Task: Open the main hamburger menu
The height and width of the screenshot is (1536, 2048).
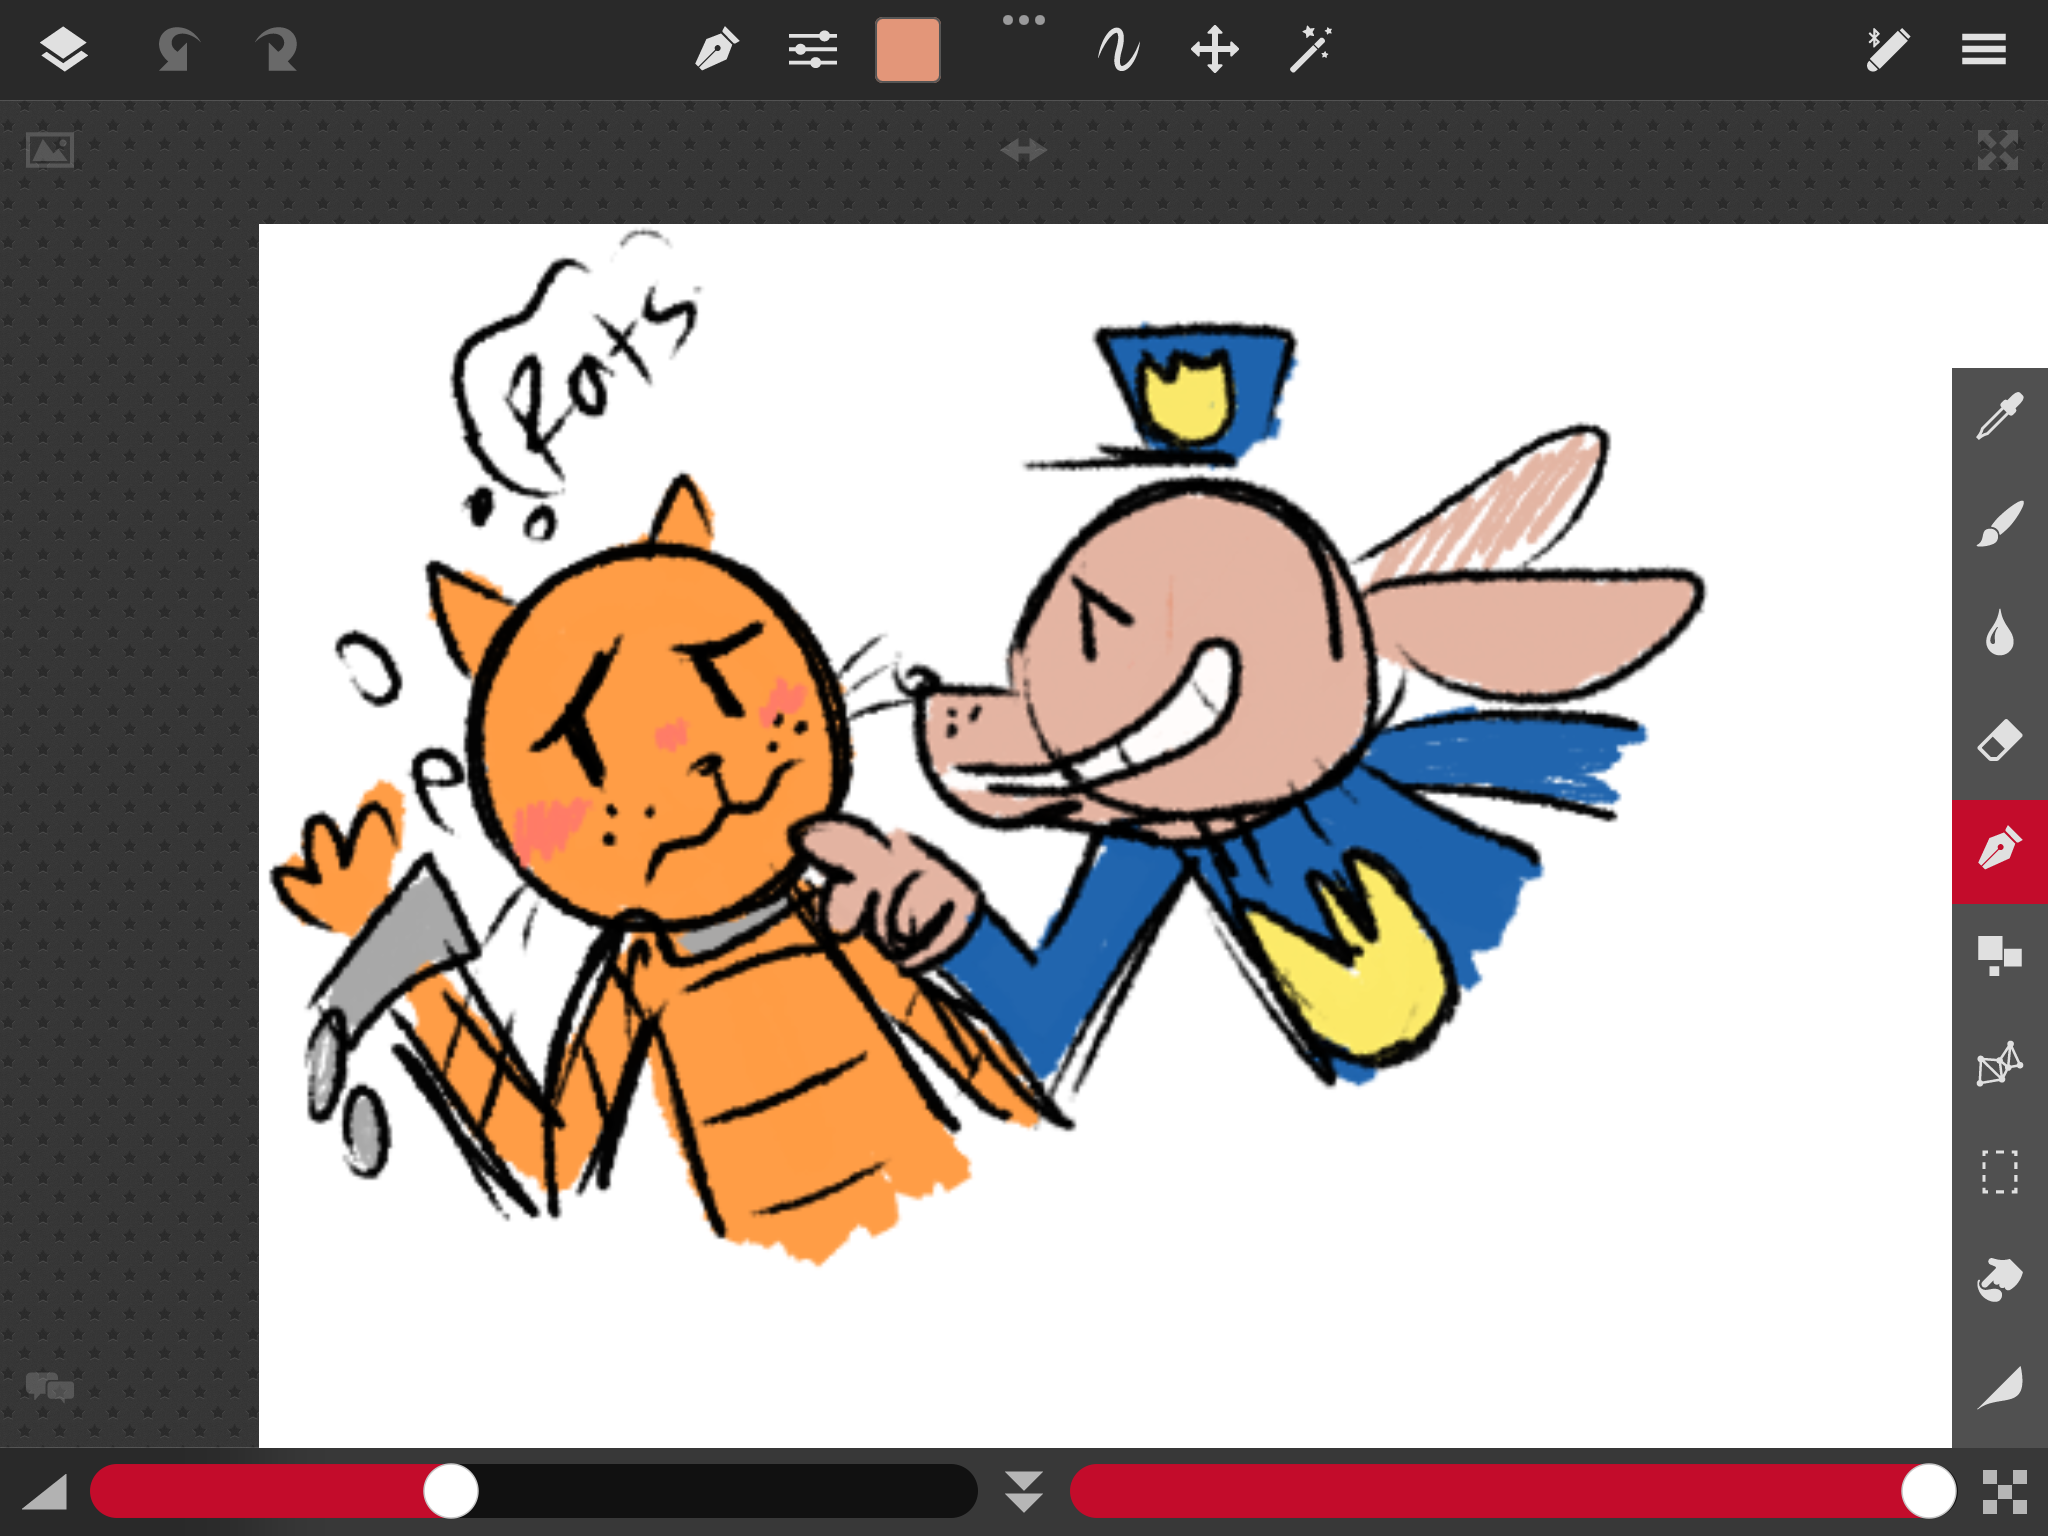Action: coord(1983,50)
